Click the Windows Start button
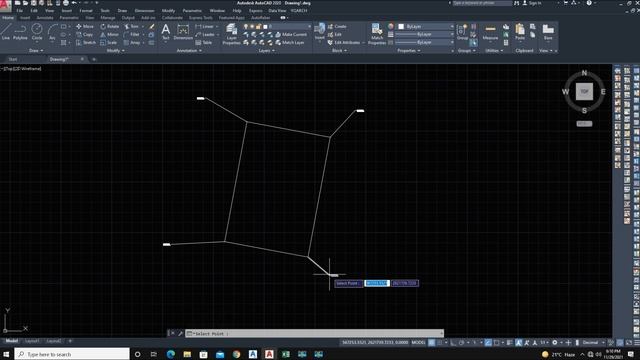This screenshot has width=640, height=360. pos(7,354)
